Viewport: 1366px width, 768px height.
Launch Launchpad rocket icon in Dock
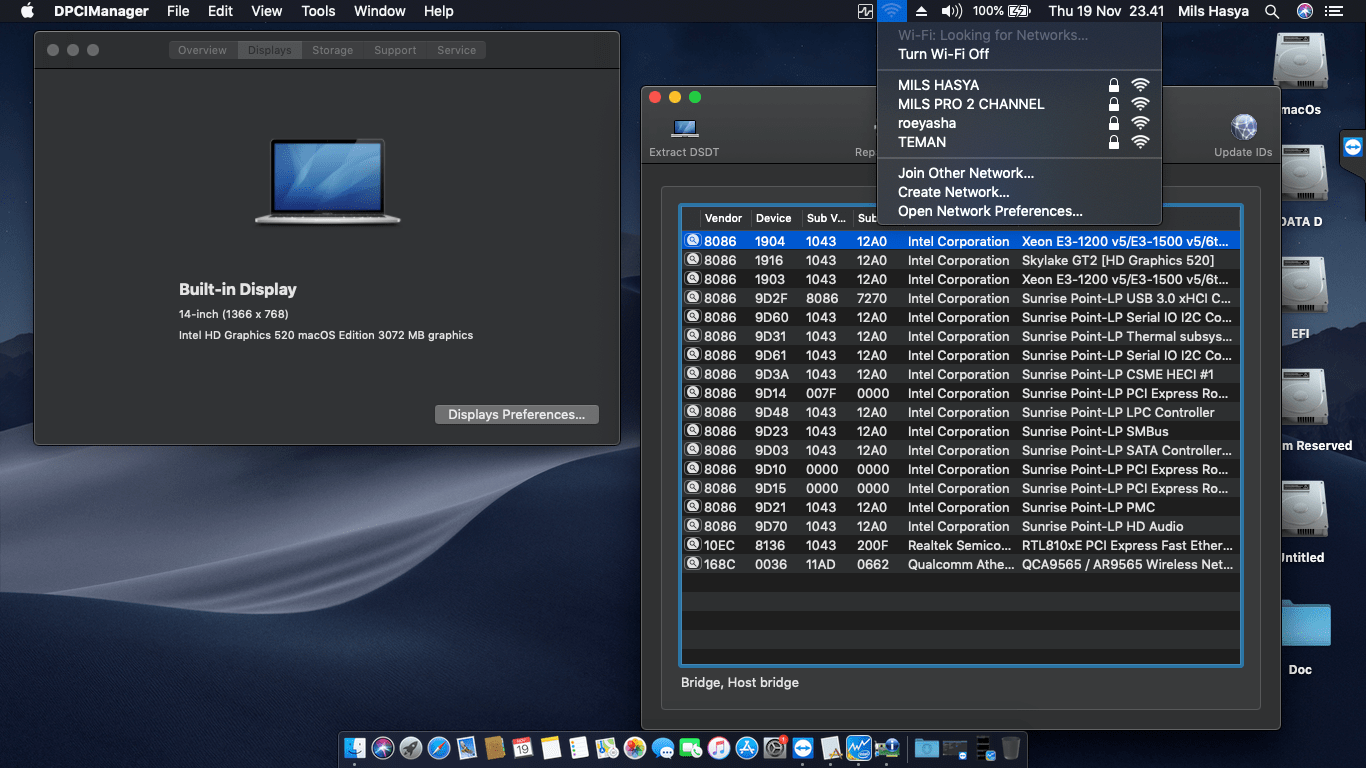pos(411,747)
